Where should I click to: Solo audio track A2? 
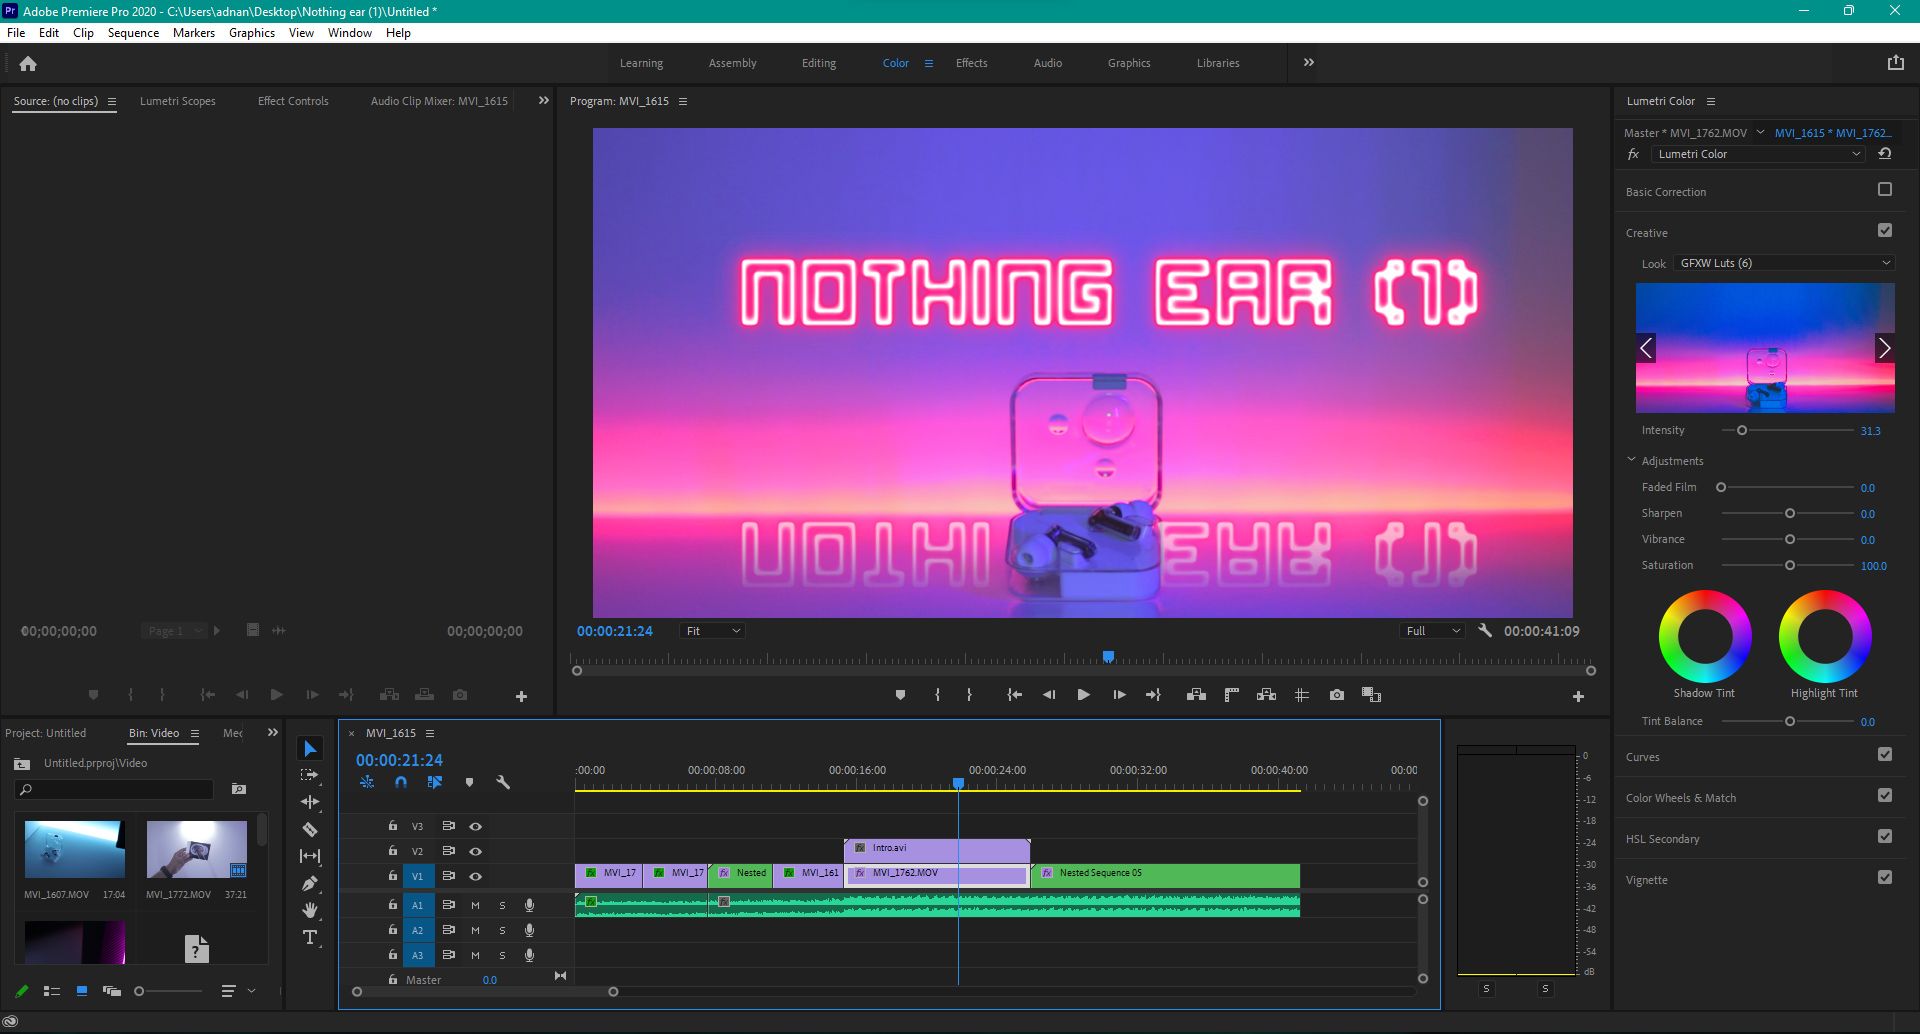coord(502,930)
